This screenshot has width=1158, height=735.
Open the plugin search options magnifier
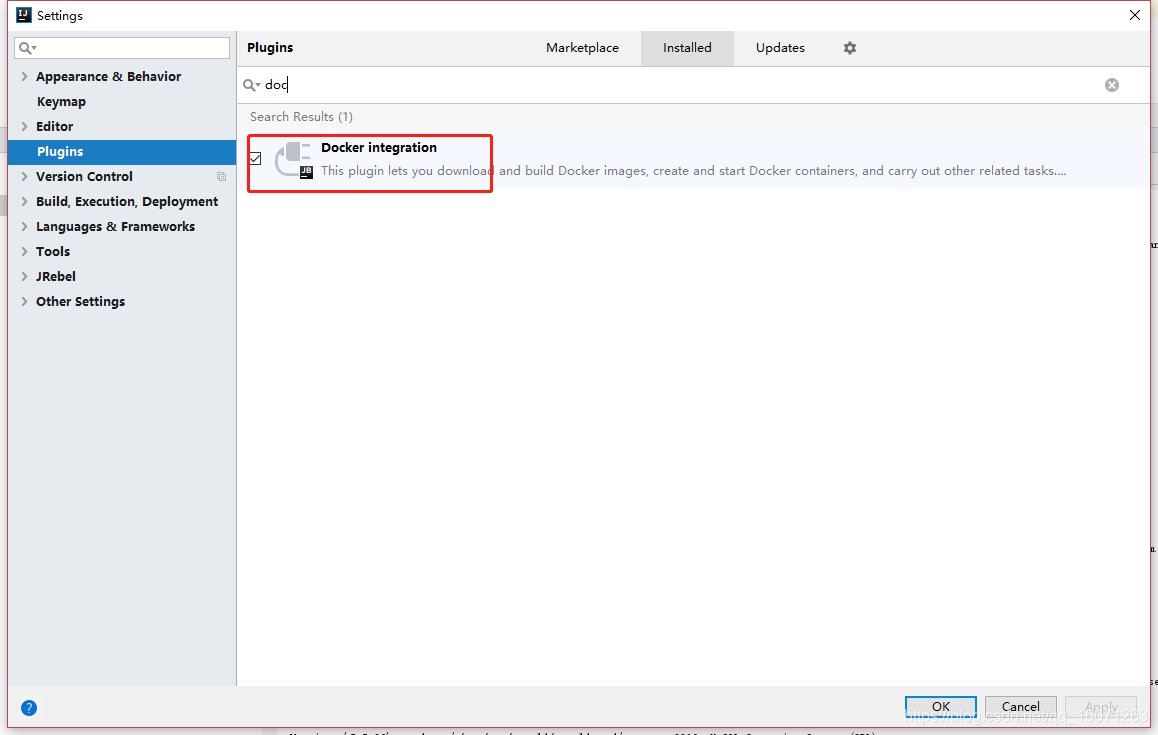pos(251,85)
